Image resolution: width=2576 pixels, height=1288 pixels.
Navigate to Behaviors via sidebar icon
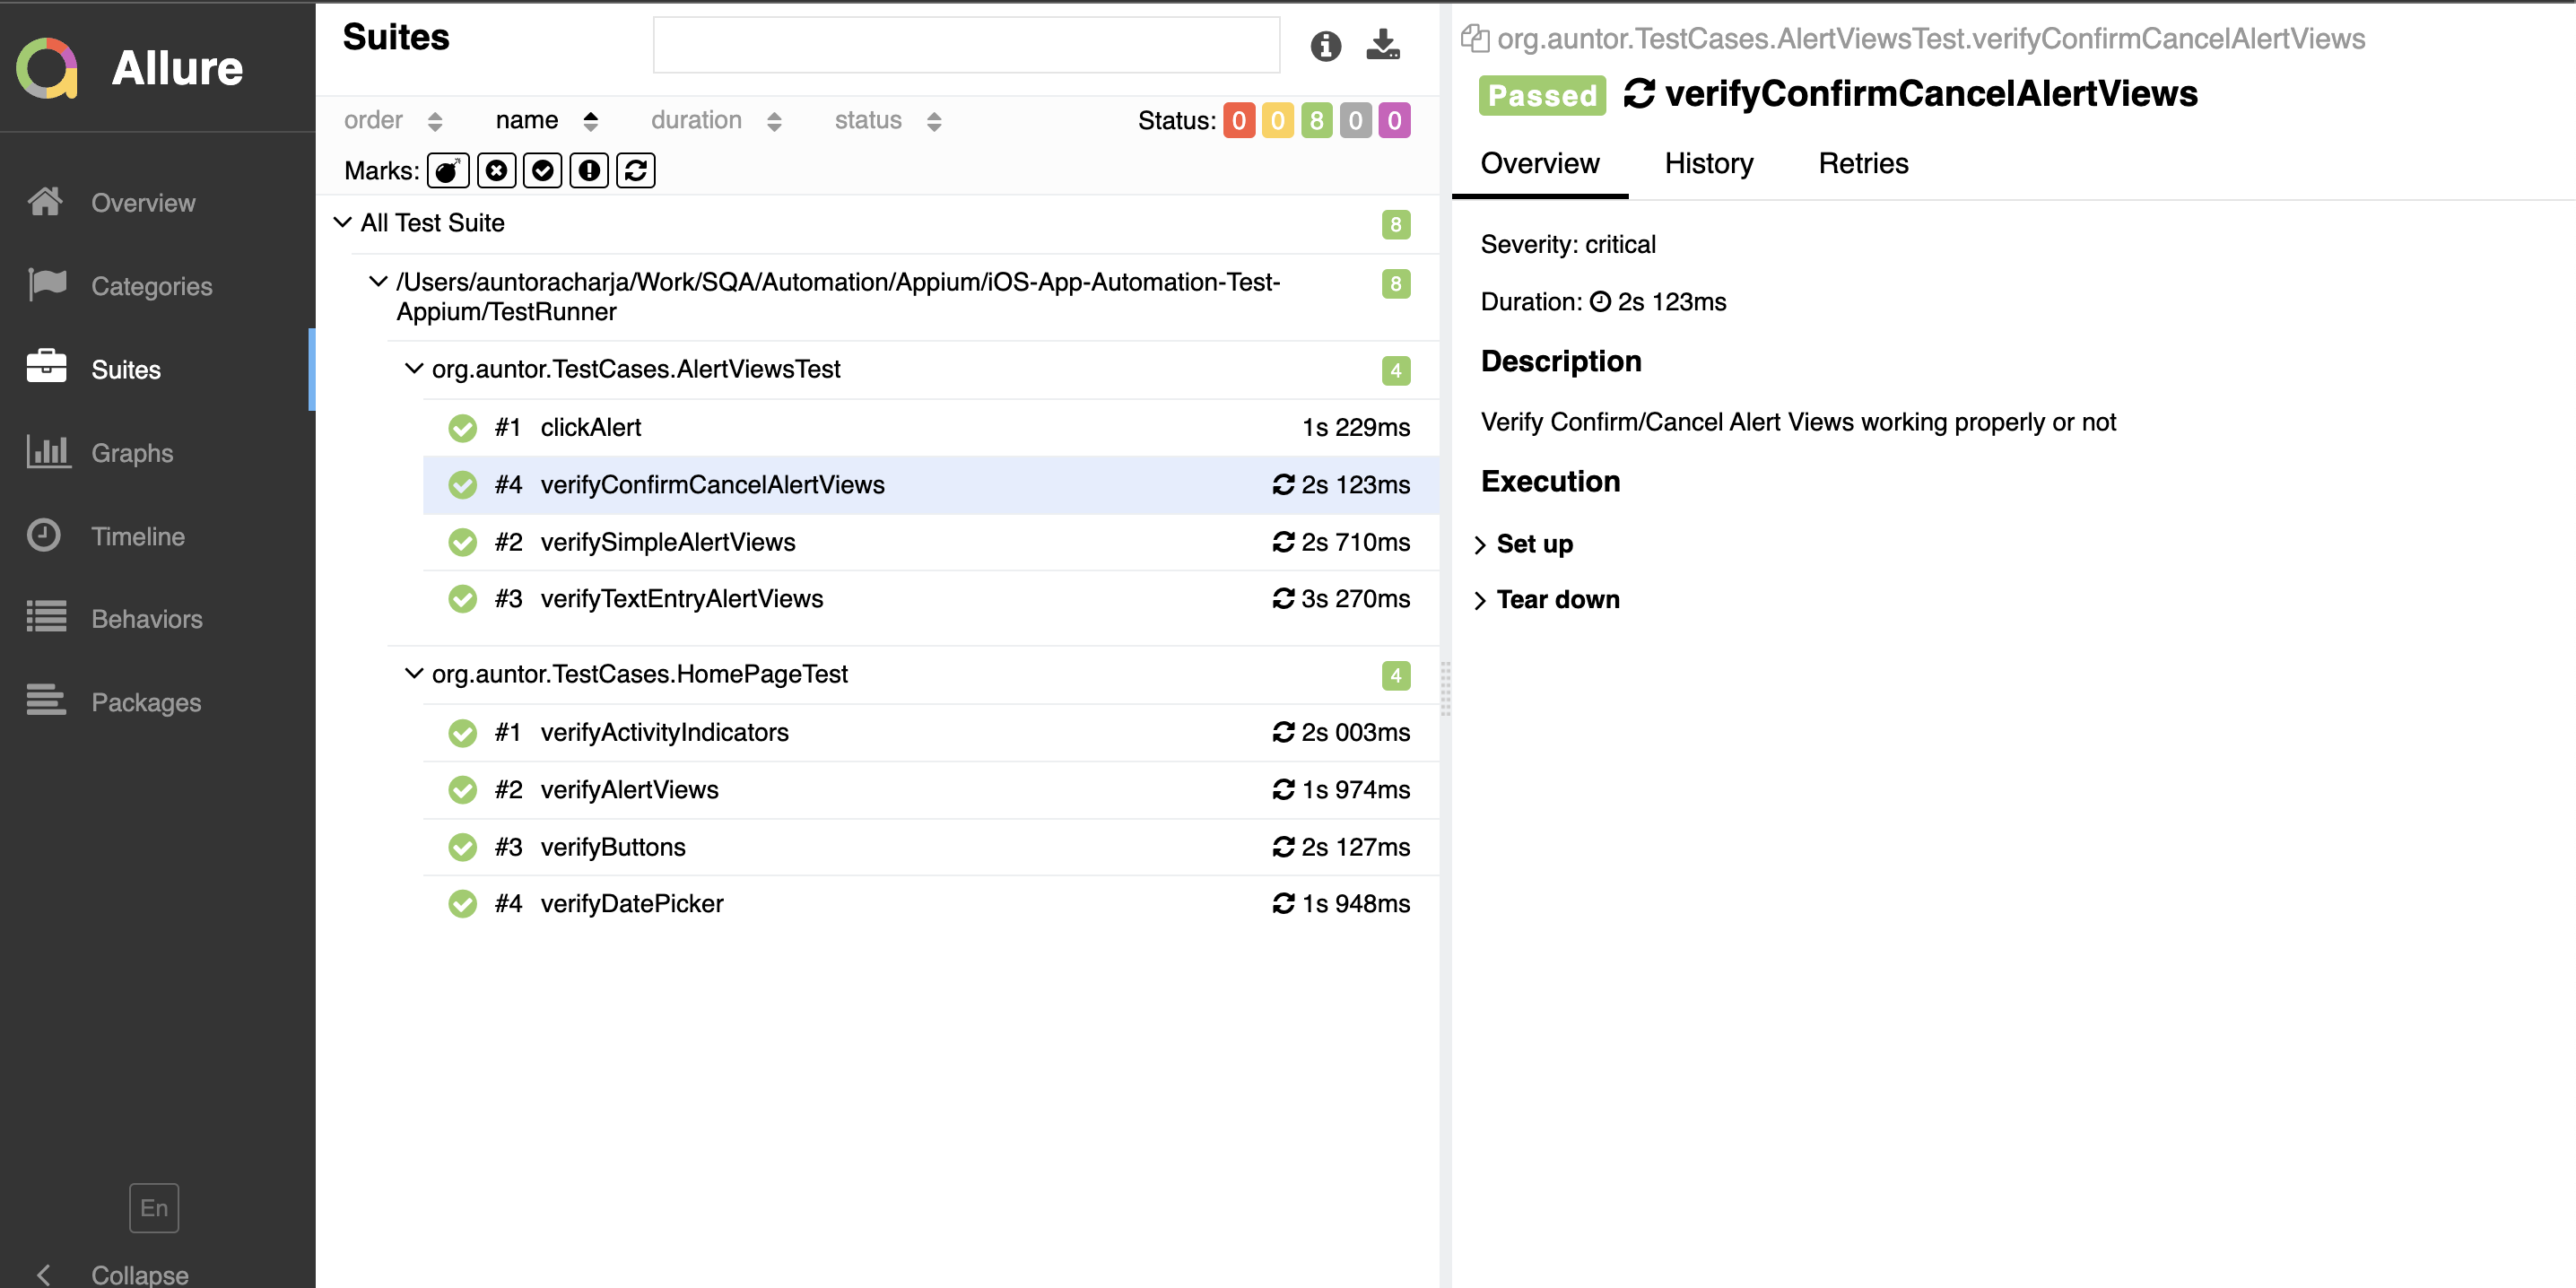46,618
